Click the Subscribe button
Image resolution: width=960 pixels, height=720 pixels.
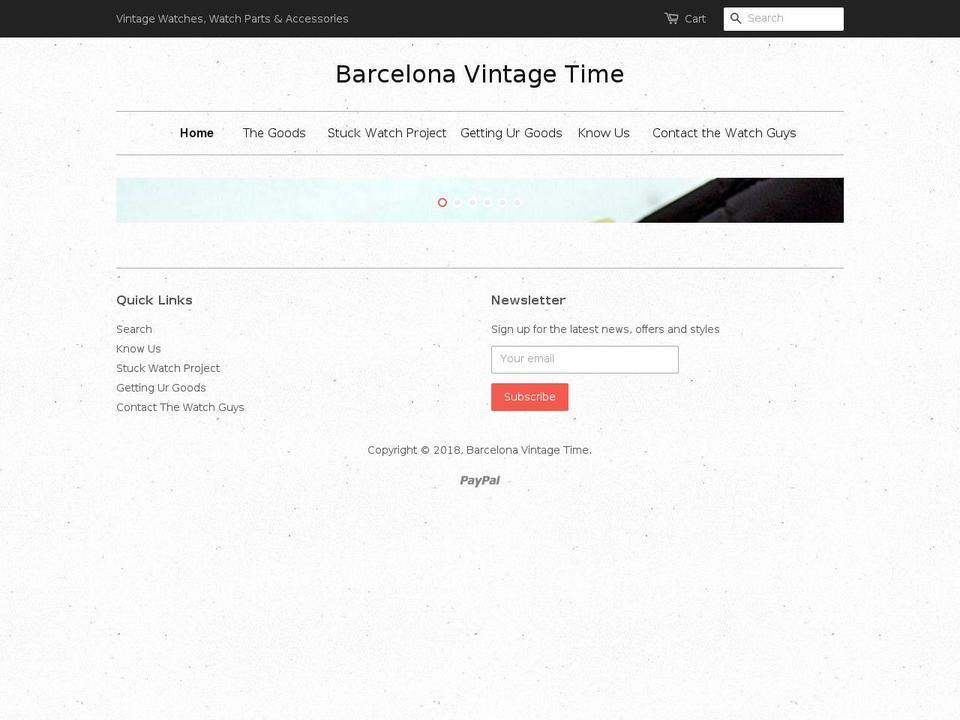[530, 397]
